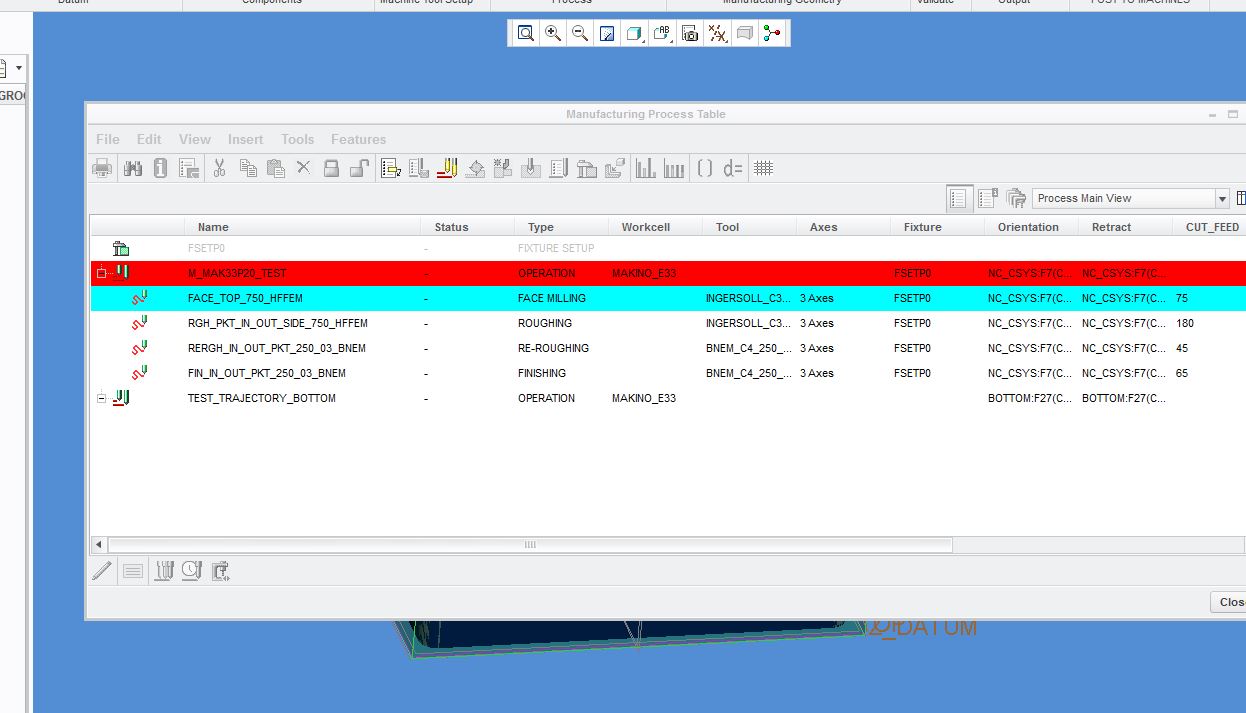Click the Refit zoom icon in graphics toolbar

pos(525,34)
